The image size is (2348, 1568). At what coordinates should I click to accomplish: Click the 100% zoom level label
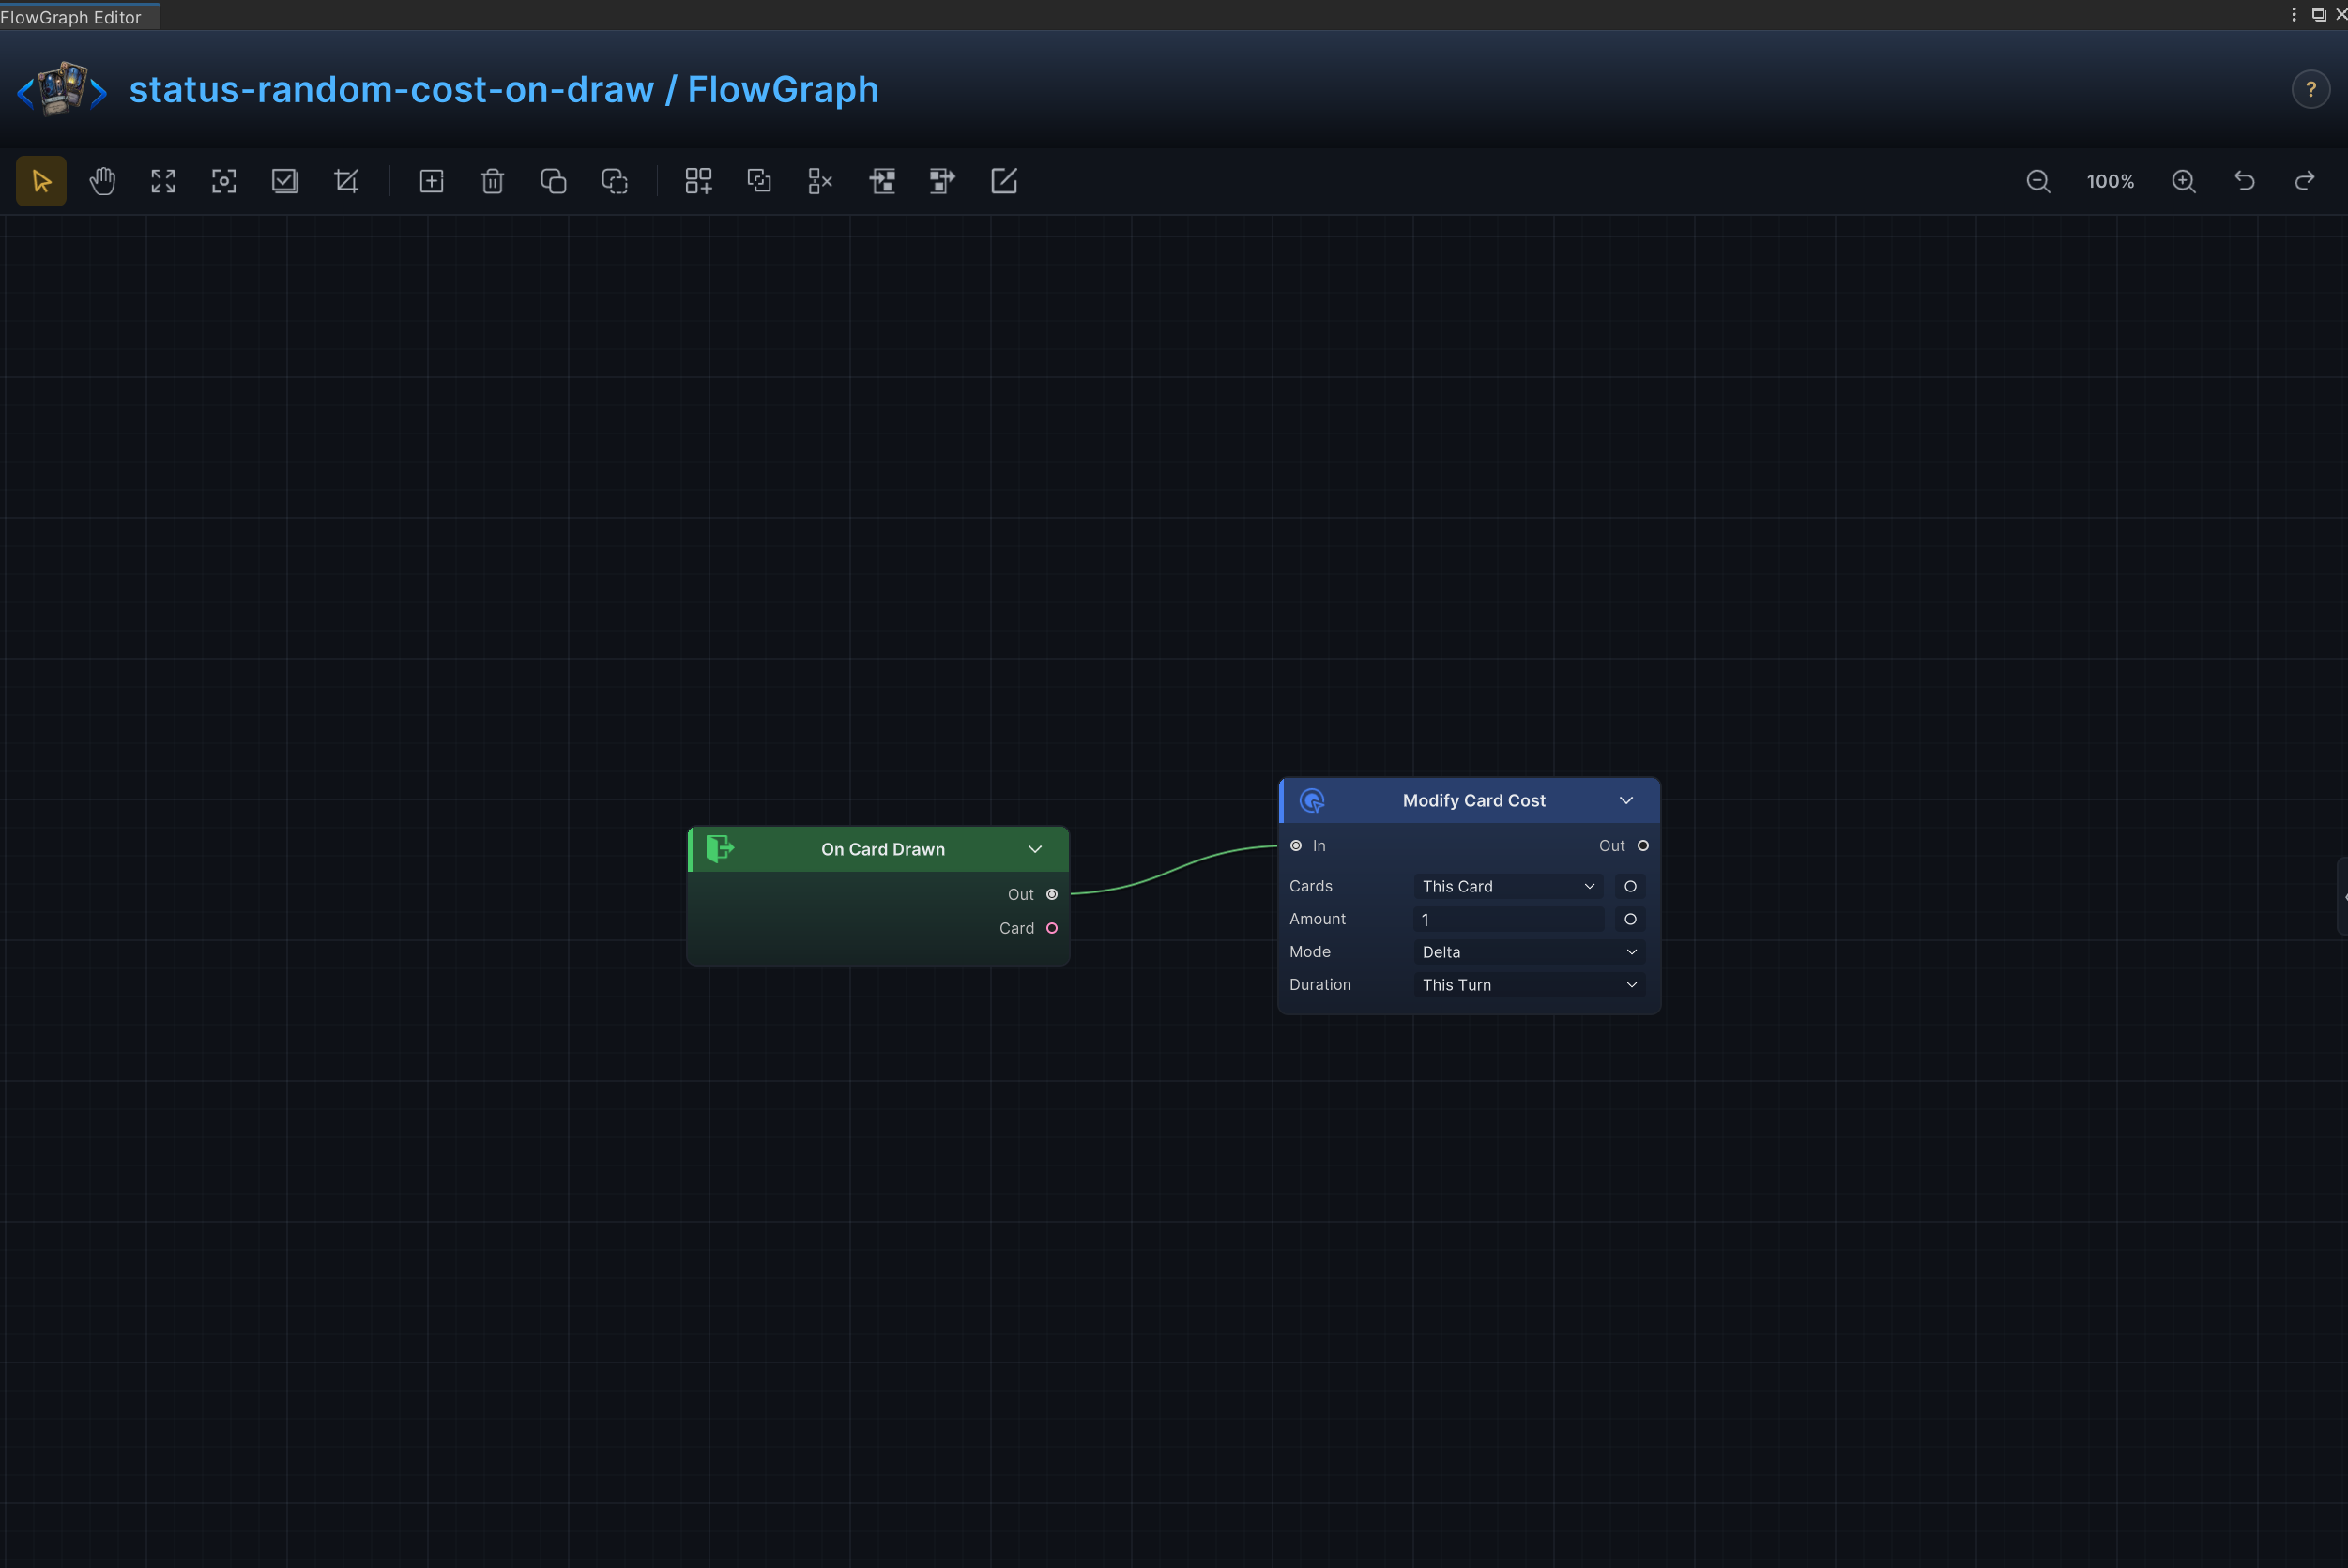2110,181
